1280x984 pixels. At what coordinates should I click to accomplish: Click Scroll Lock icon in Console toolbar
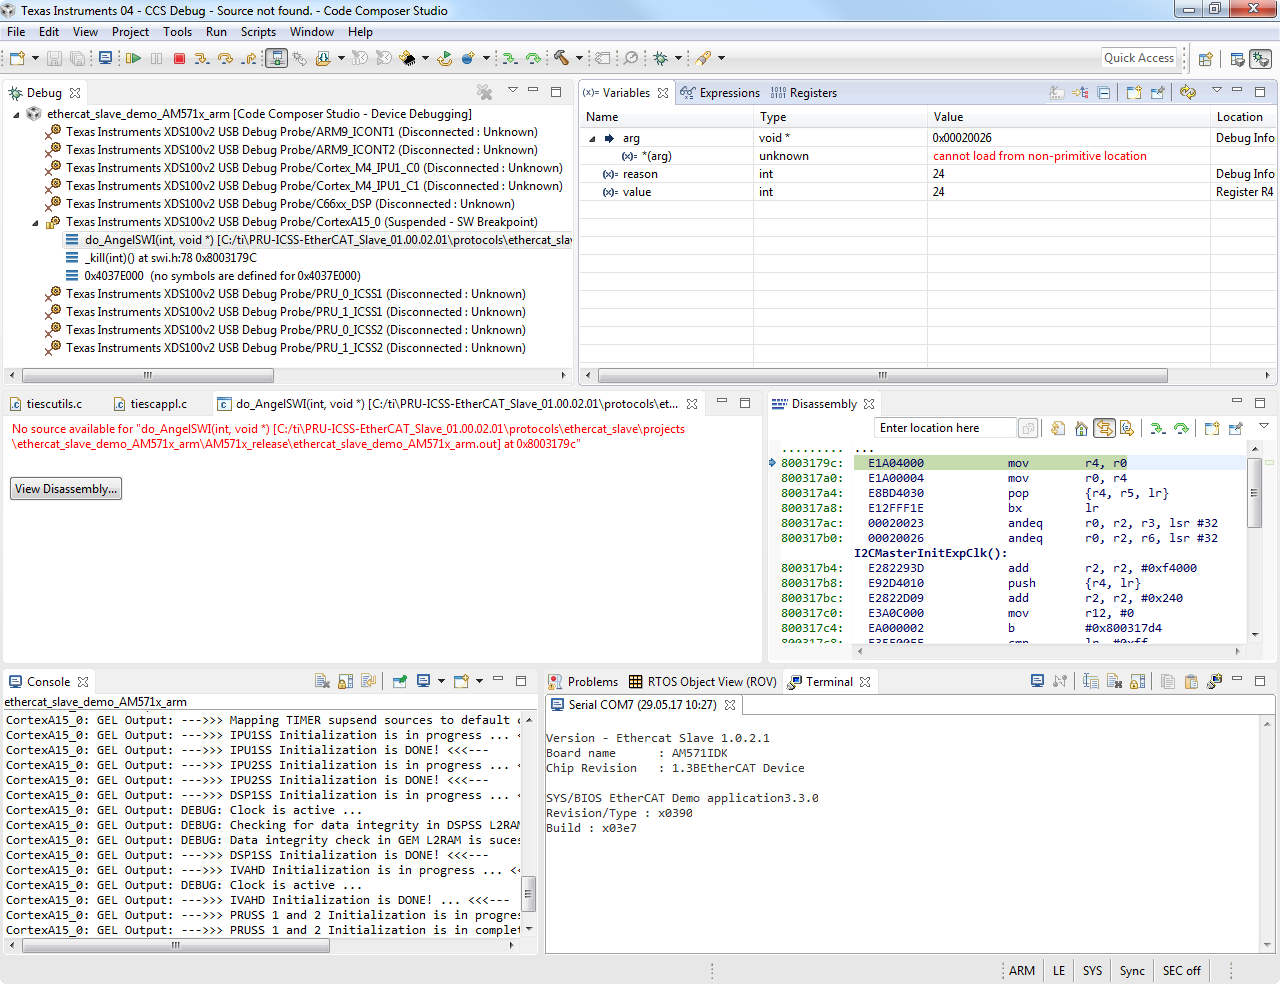tap(345, 682)
